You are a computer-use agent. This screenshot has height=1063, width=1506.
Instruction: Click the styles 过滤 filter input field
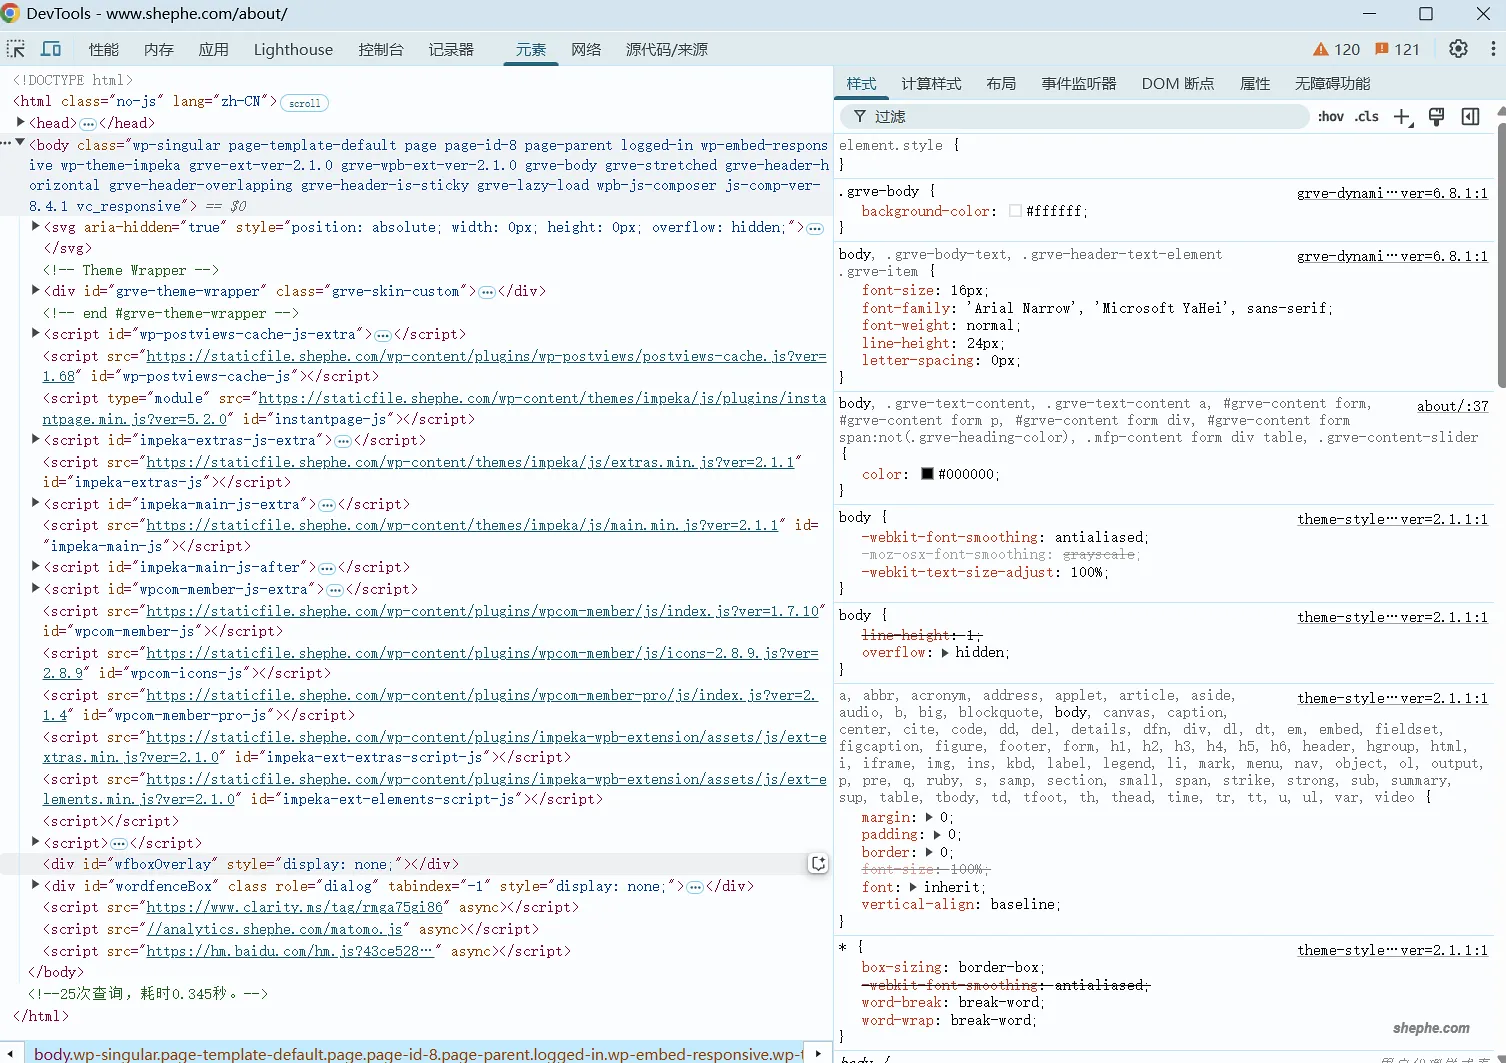tap(1000, 116)
